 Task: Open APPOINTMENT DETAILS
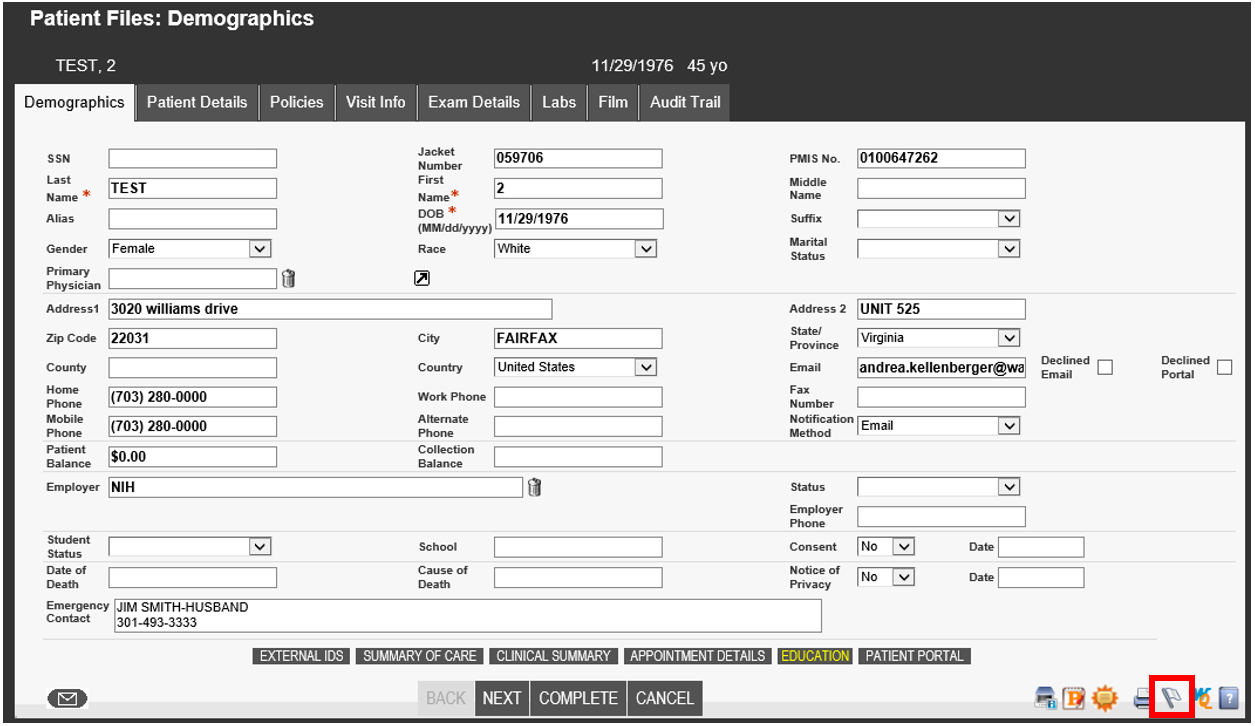pyautogui.click(x=698, y=656)
